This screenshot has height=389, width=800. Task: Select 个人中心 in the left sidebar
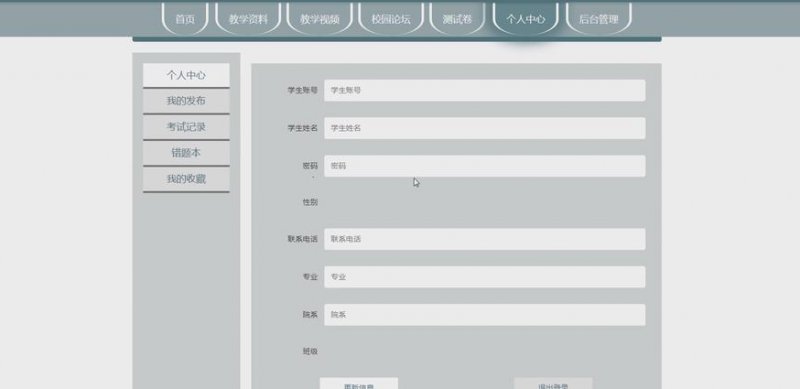(186, 75)
